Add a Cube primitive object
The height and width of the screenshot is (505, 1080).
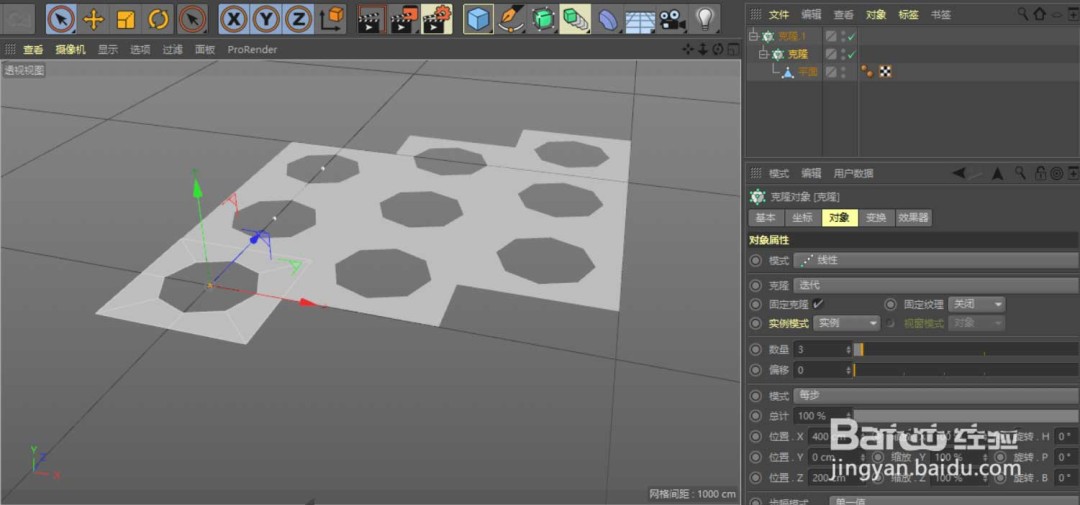click(x=479, y=18)
